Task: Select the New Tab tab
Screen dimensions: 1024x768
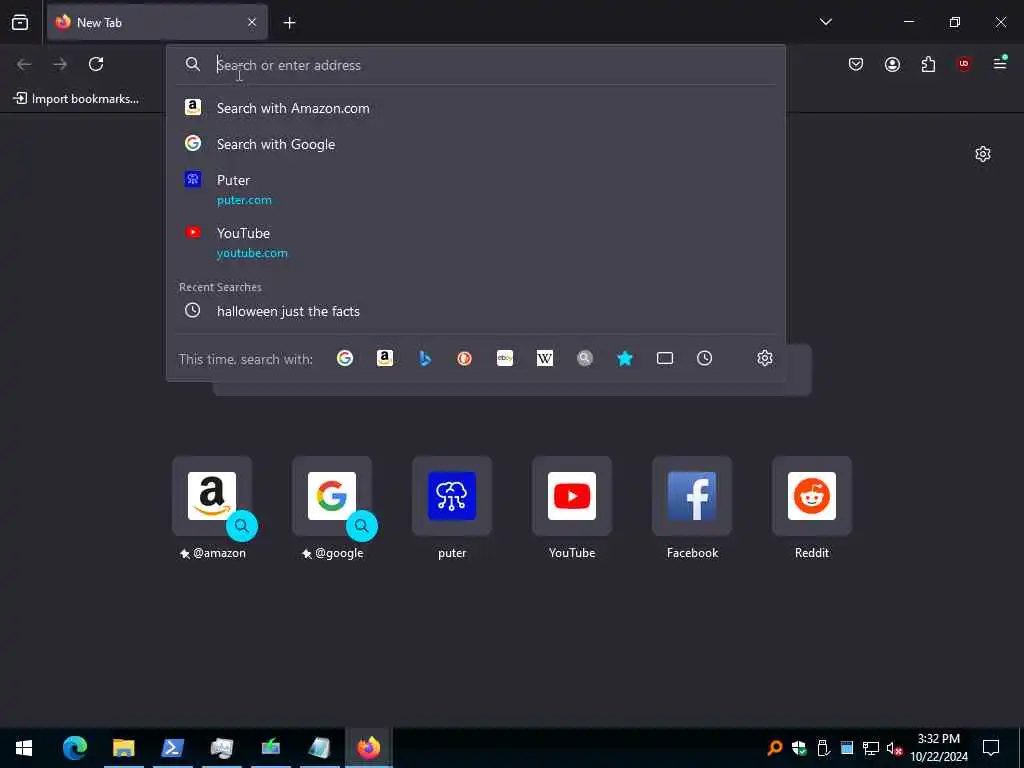Action: click(x=157, y=22)
